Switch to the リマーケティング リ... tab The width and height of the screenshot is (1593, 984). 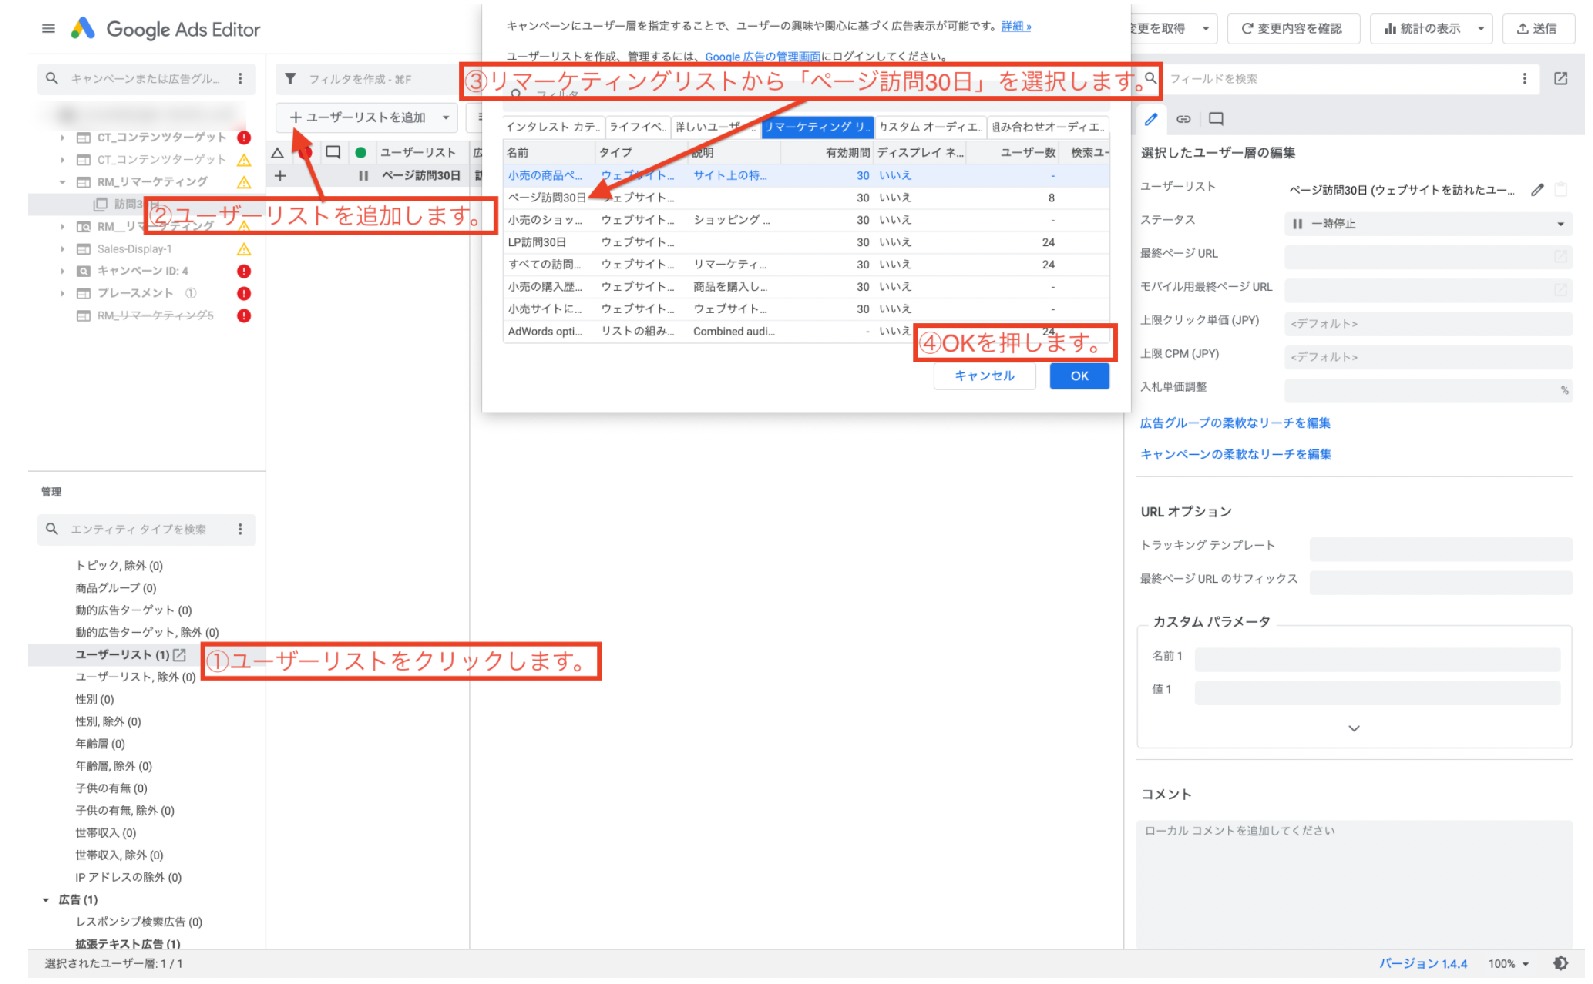pyautogui.click(x=818, y=127)
